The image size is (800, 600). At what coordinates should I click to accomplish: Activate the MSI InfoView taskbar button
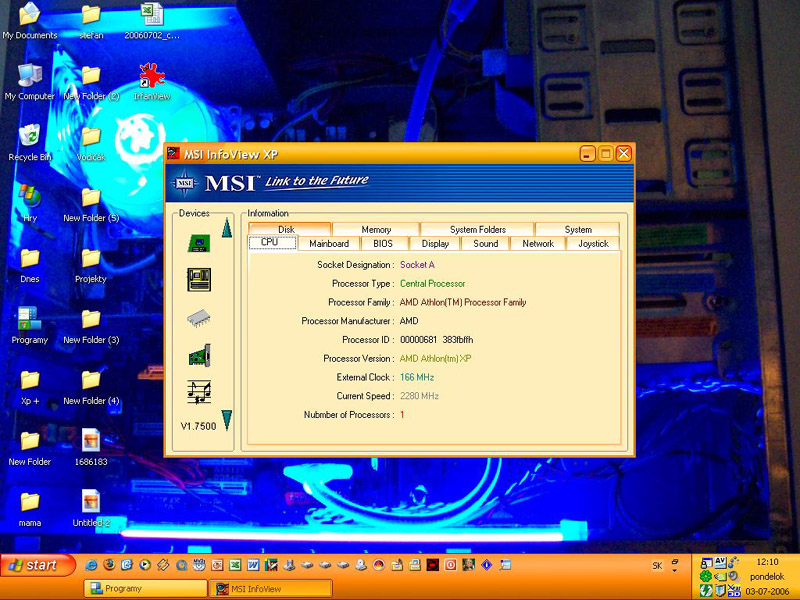coord(271,588)
